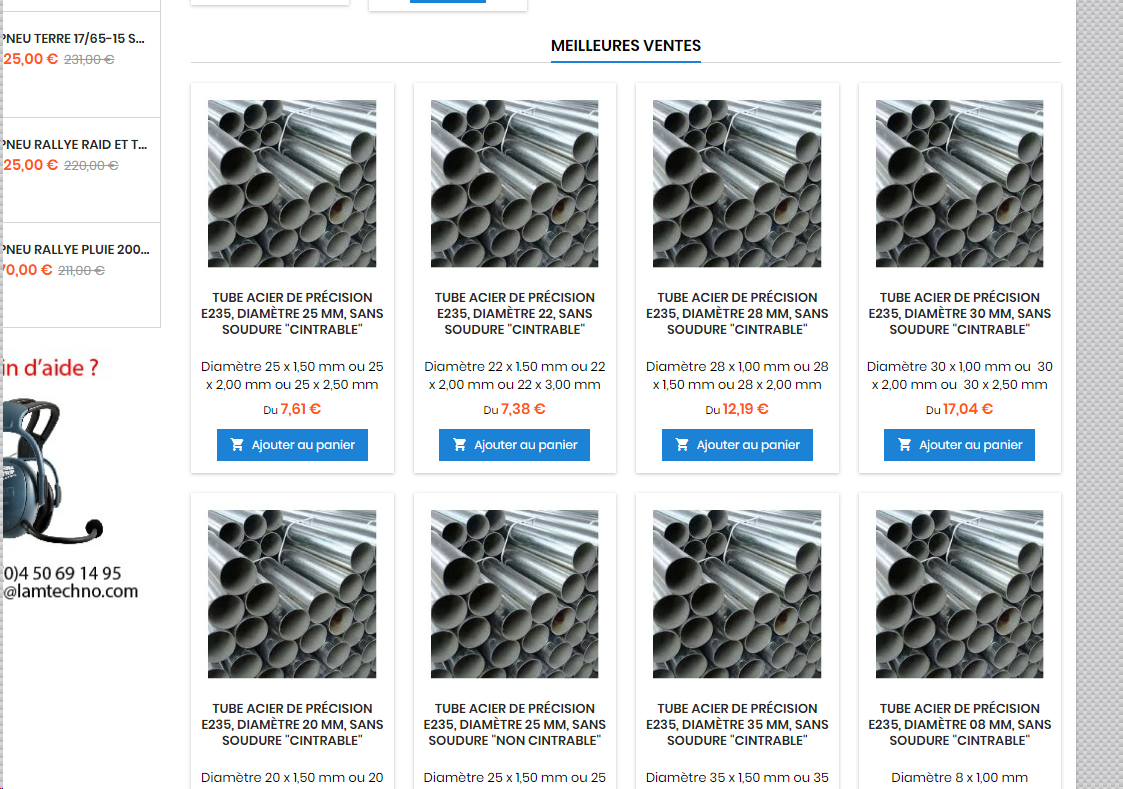1123x789 pixels.
Task: Open the Meilleures Ventes tab
Action: coord(626,46)
